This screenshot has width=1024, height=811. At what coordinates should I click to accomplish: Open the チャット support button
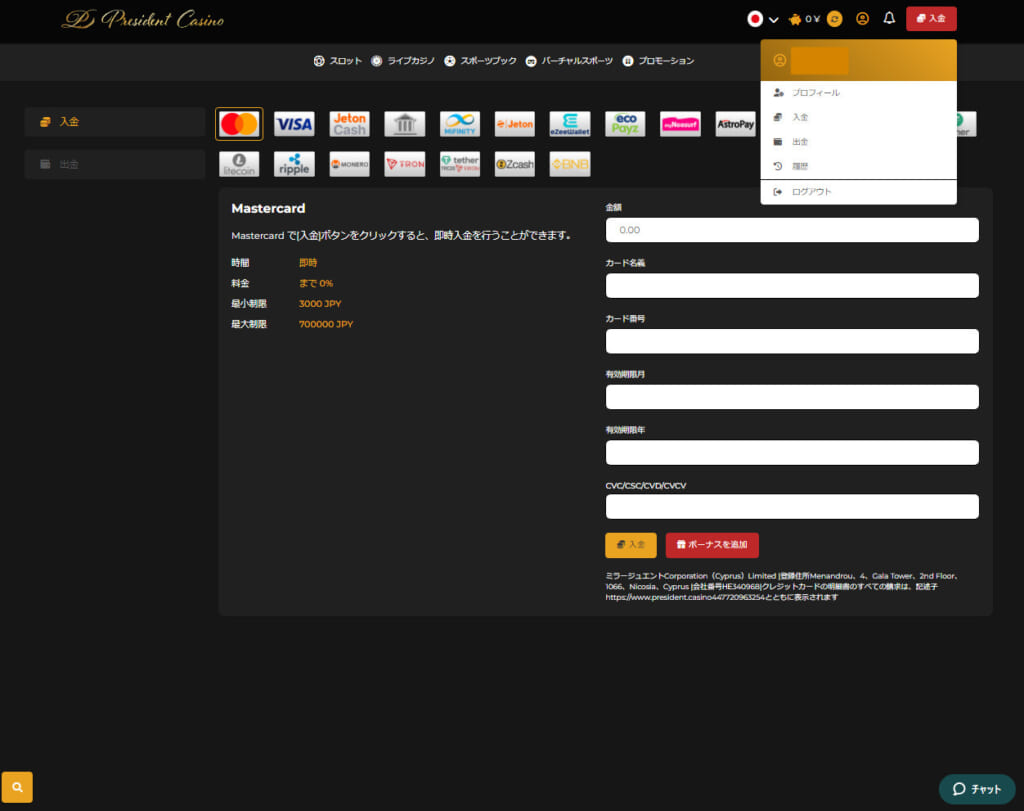point(976,789)
